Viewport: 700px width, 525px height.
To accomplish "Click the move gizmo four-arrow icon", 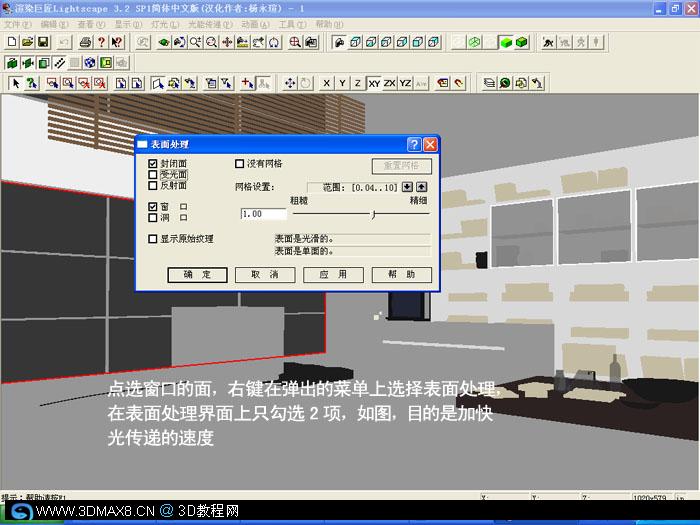I will tap(290, 83).
